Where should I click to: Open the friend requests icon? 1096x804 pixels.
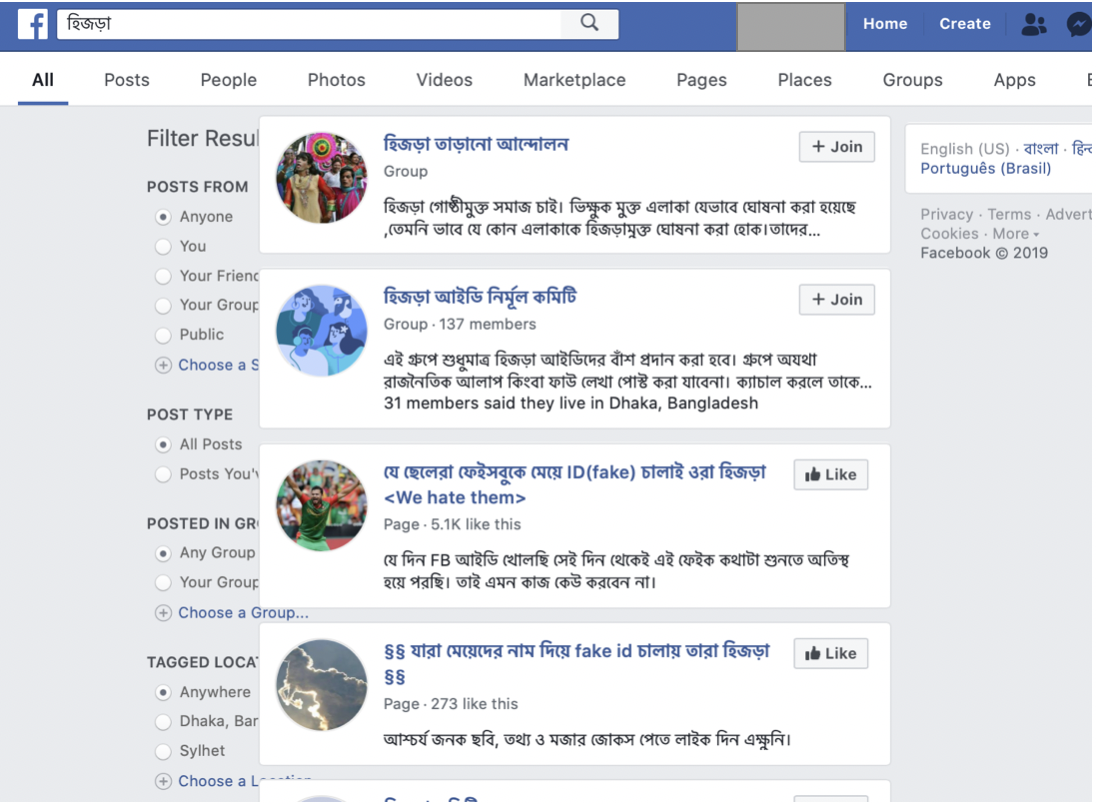click(x=1034, y=24)
